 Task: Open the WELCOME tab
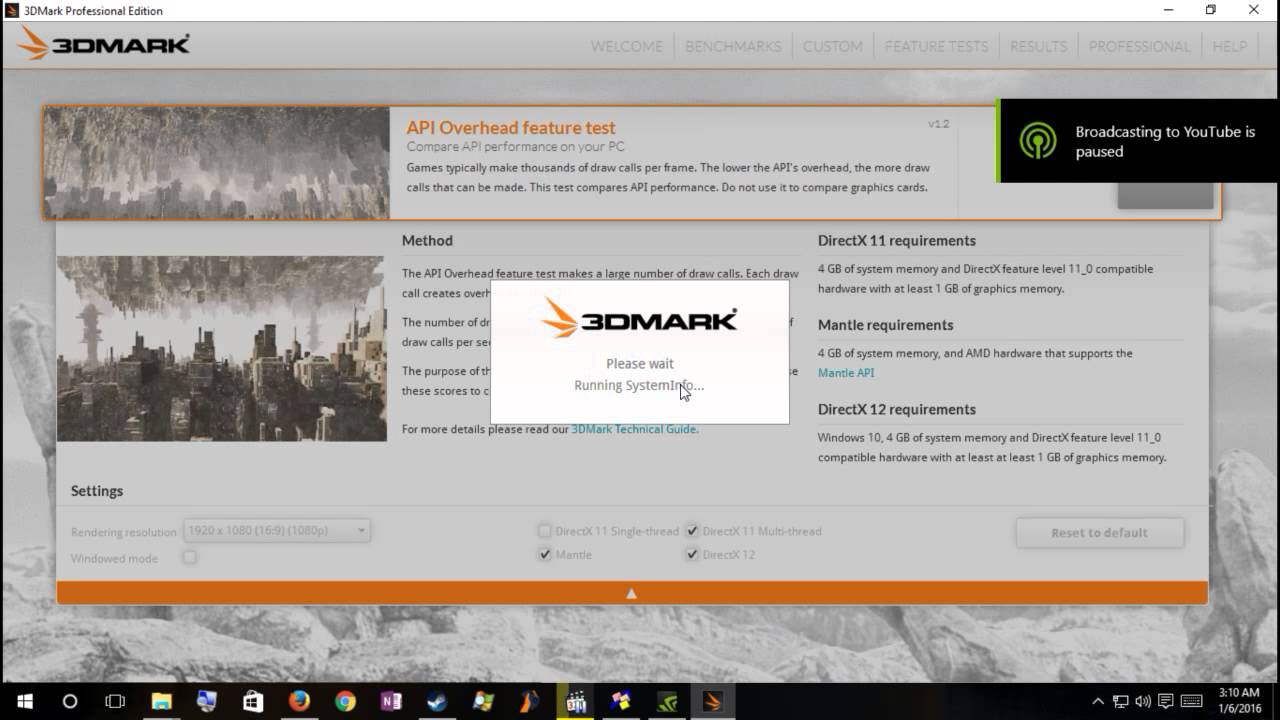627,46
